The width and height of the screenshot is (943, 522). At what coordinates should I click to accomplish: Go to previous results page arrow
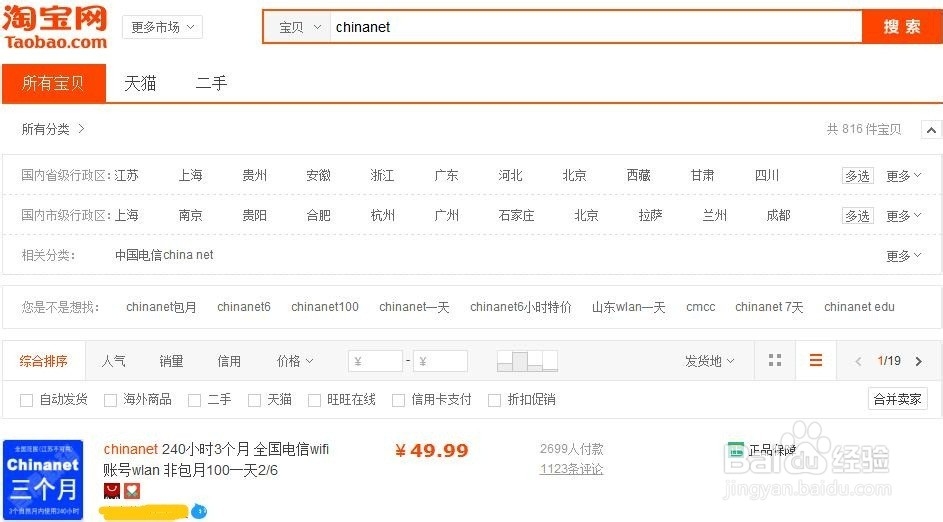pyautogui.click(x=858, y=361)
